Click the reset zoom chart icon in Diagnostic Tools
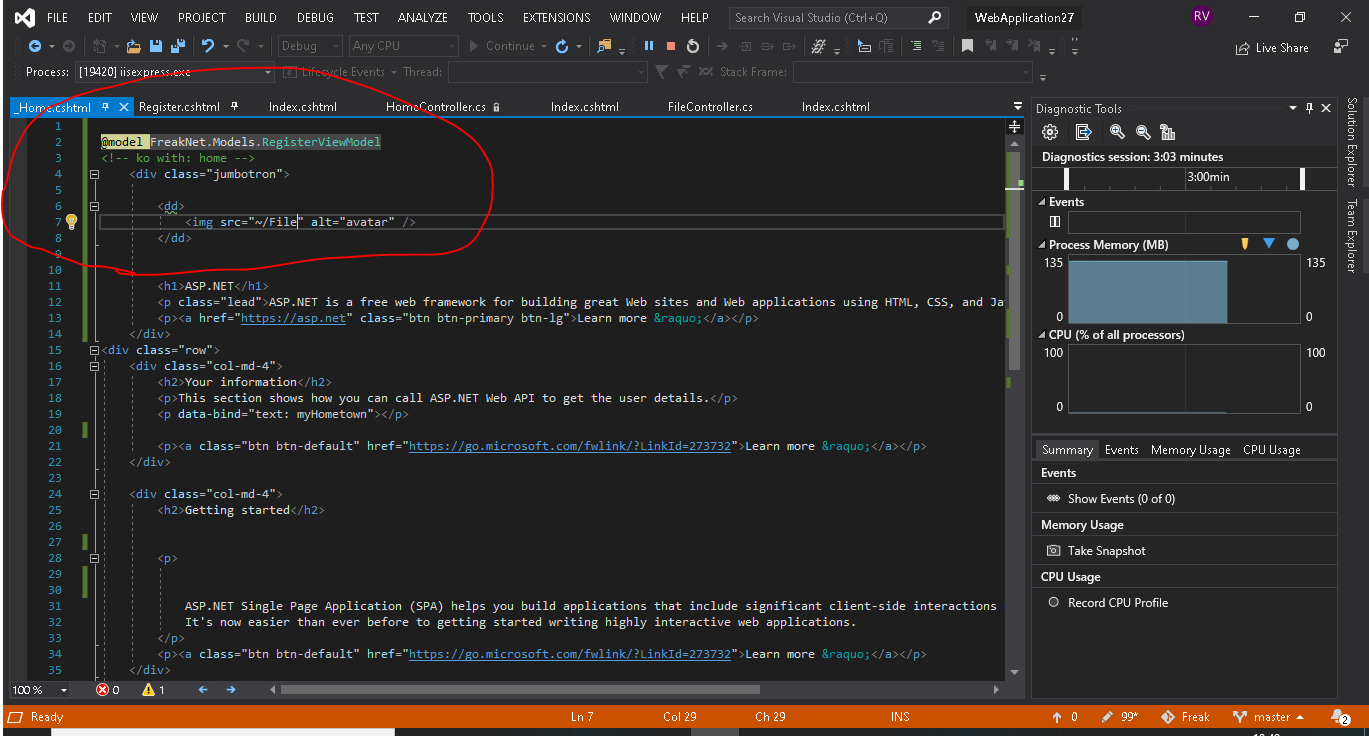 pyautogui.click(x=1168, y=132)
